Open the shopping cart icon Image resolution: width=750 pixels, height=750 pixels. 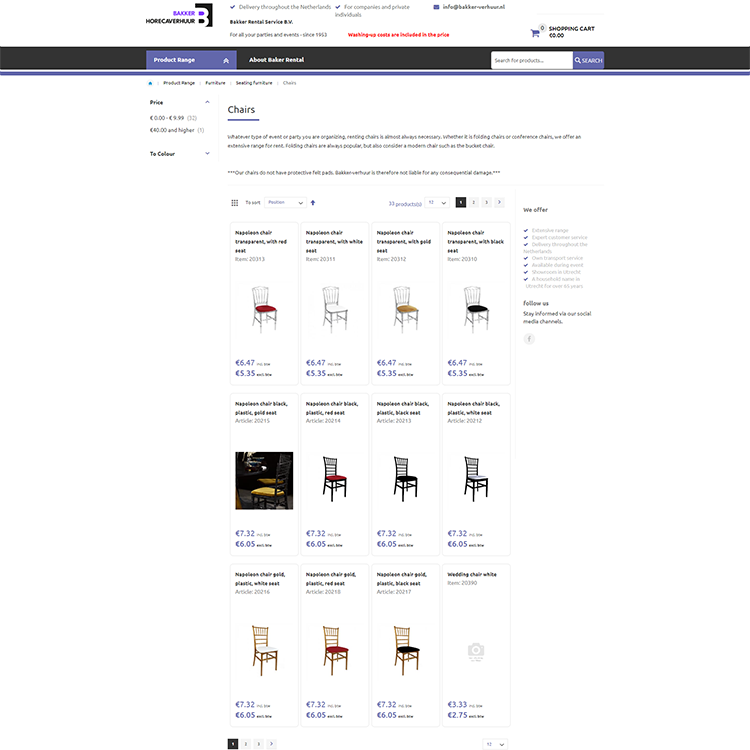[535, 33]
